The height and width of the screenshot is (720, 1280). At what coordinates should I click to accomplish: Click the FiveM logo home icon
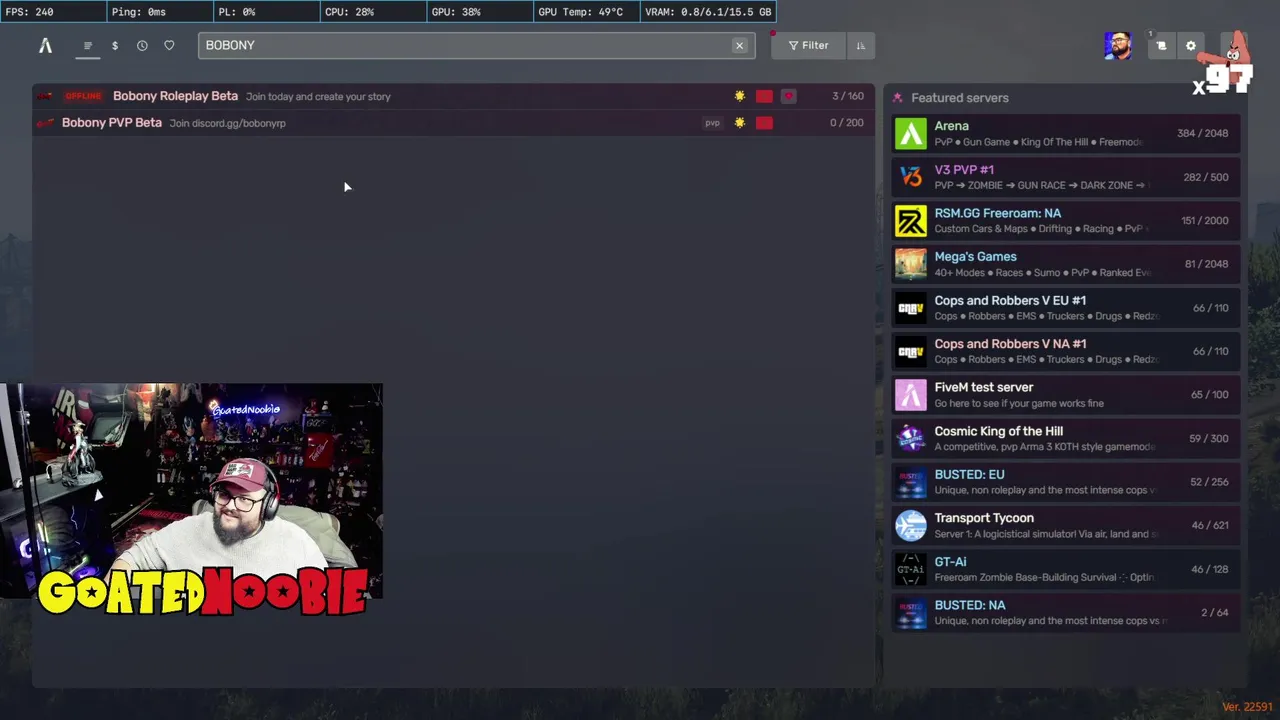[45, 45]
